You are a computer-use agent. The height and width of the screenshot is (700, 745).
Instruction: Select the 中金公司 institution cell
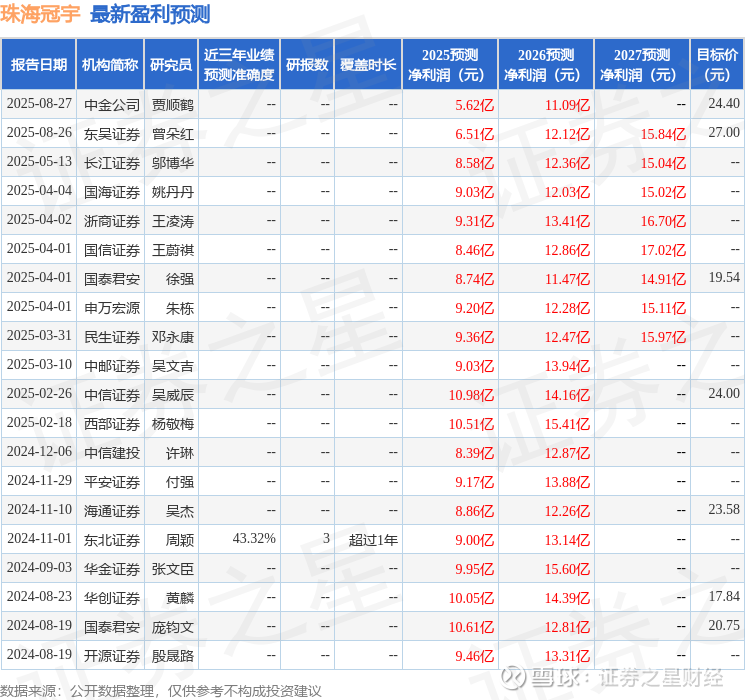pyautogui.click(x=112, y=105)
